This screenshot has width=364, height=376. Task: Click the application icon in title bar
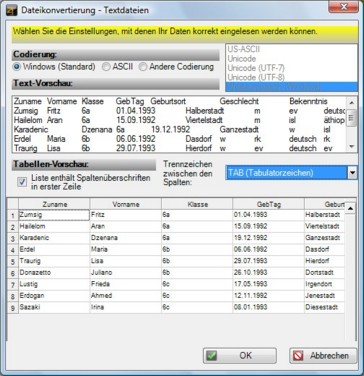(11, 10)
